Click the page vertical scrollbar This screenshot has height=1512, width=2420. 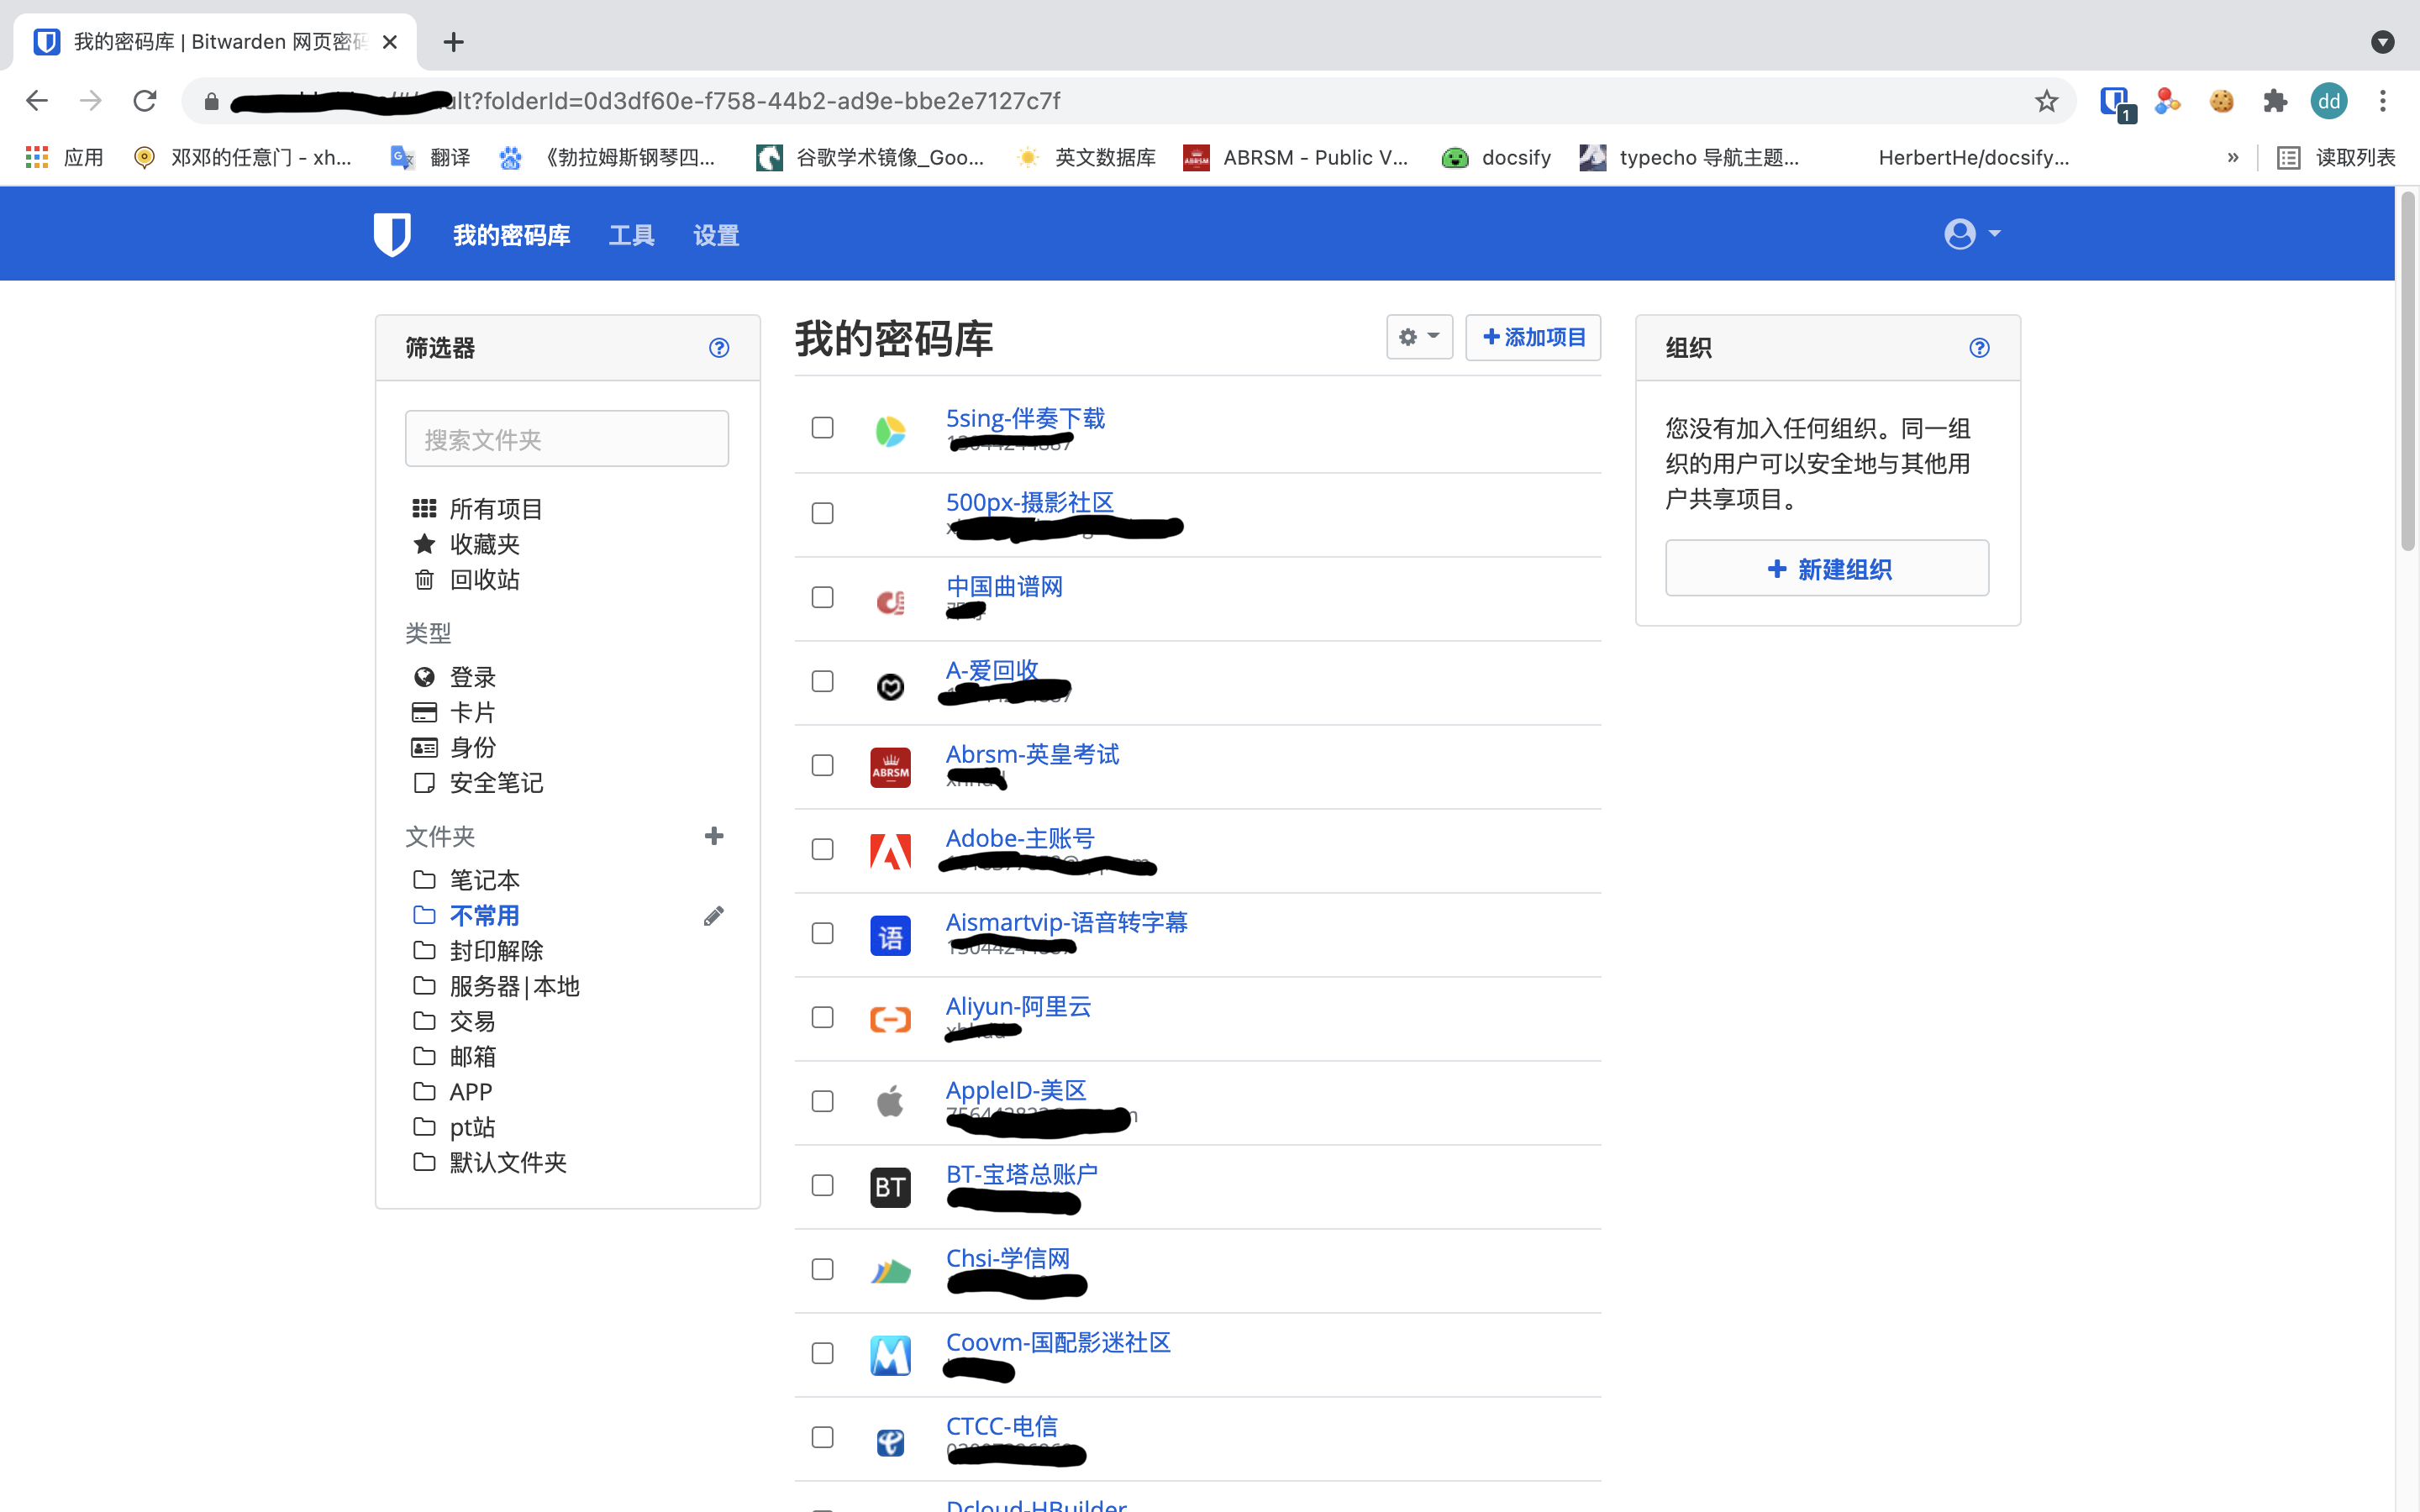click(x=2408, y=370)
